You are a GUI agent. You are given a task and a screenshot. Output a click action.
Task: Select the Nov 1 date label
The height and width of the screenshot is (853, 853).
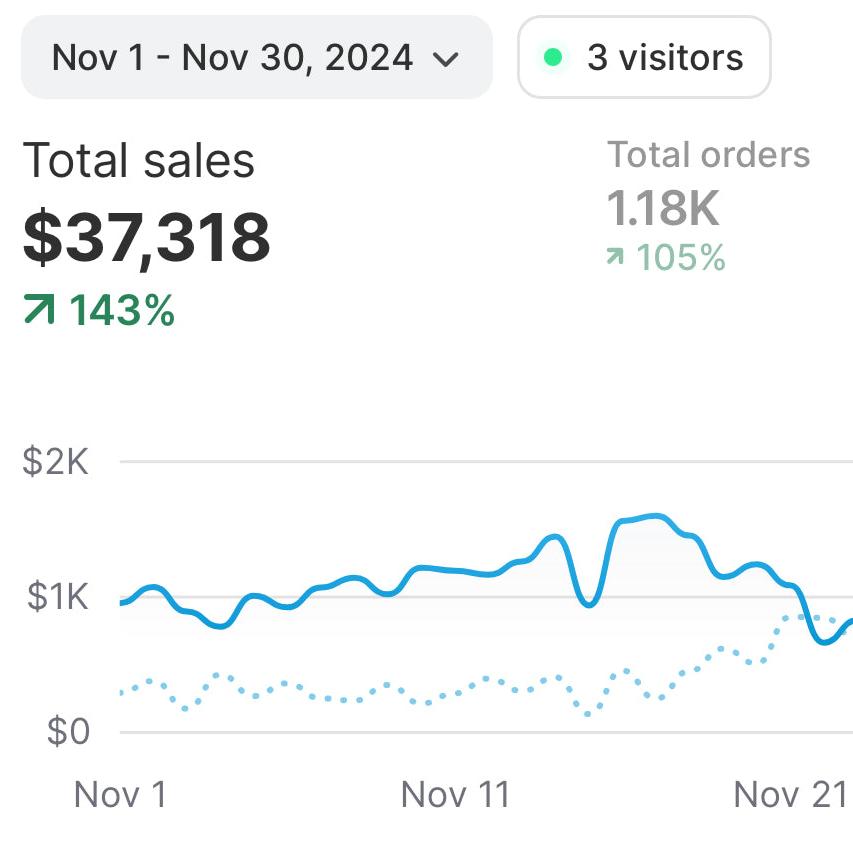(x=121, y=795)
